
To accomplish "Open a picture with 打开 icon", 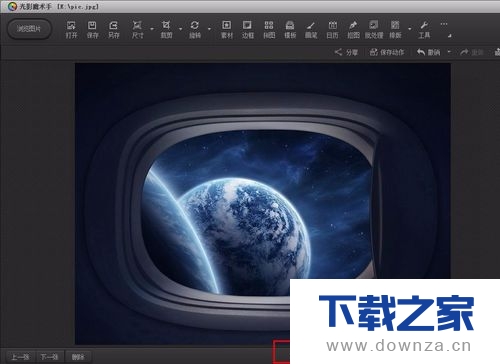I will [x=71, y=30].
